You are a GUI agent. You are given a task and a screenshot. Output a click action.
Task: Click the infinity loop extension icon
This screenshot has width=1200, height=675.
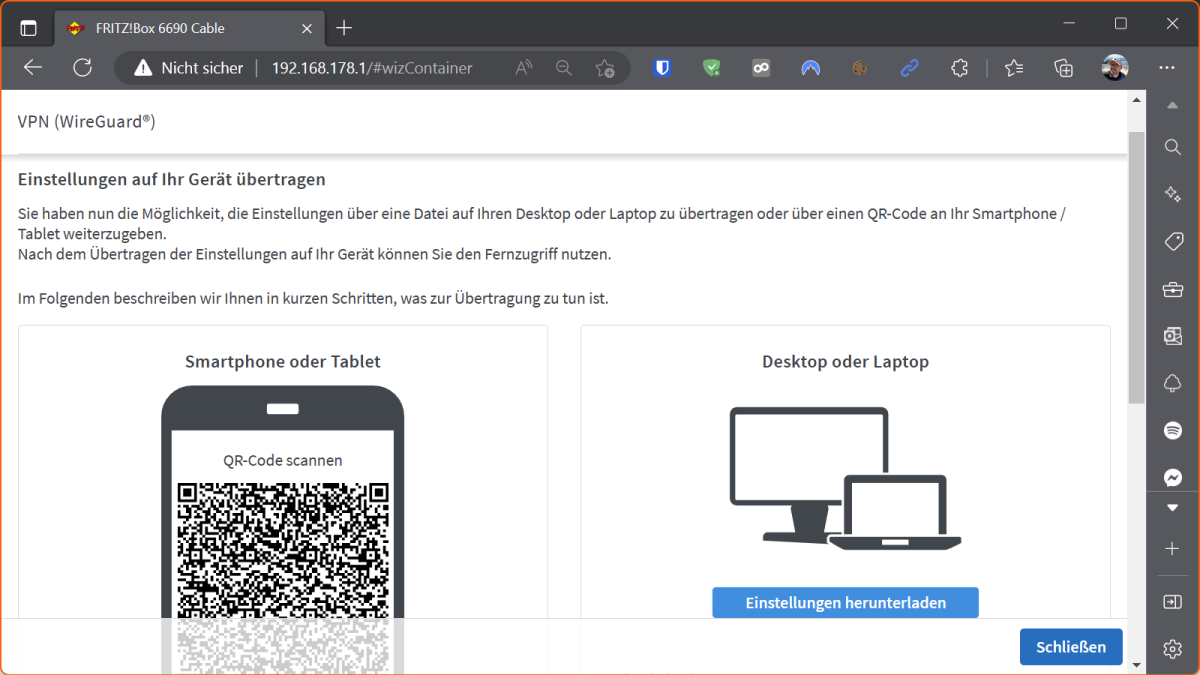pyautogui.click(x=761, y=68)
